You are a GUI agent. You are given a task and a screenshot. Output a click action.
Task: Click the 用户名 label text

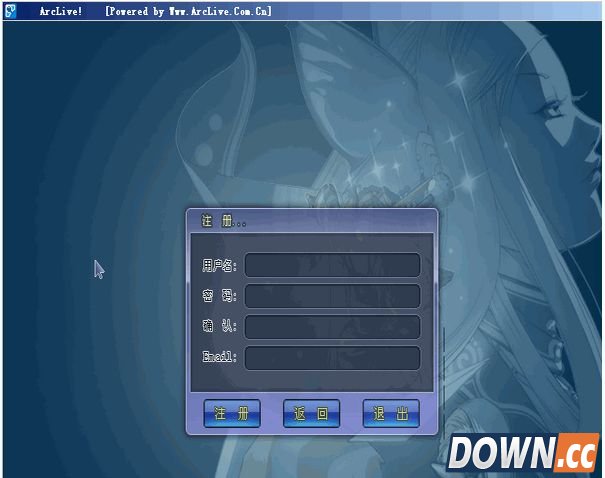click(x=219, y=266)
